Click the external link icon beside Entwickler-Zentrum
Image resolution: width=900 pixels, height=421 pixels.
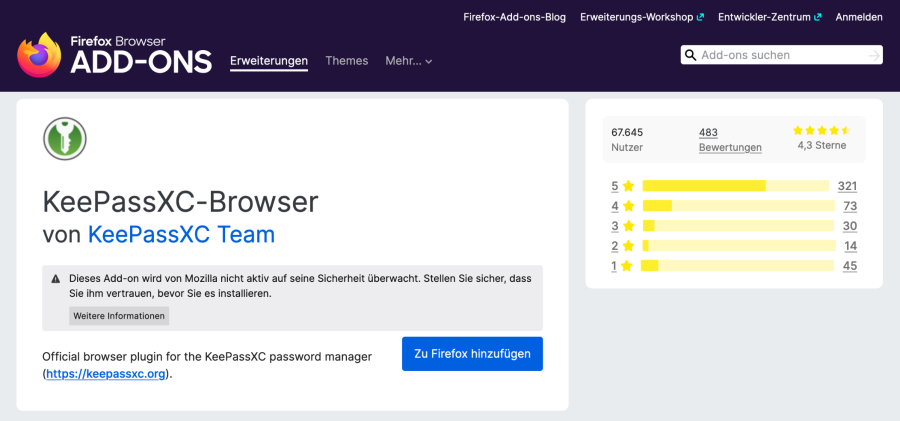coord(818,17)
